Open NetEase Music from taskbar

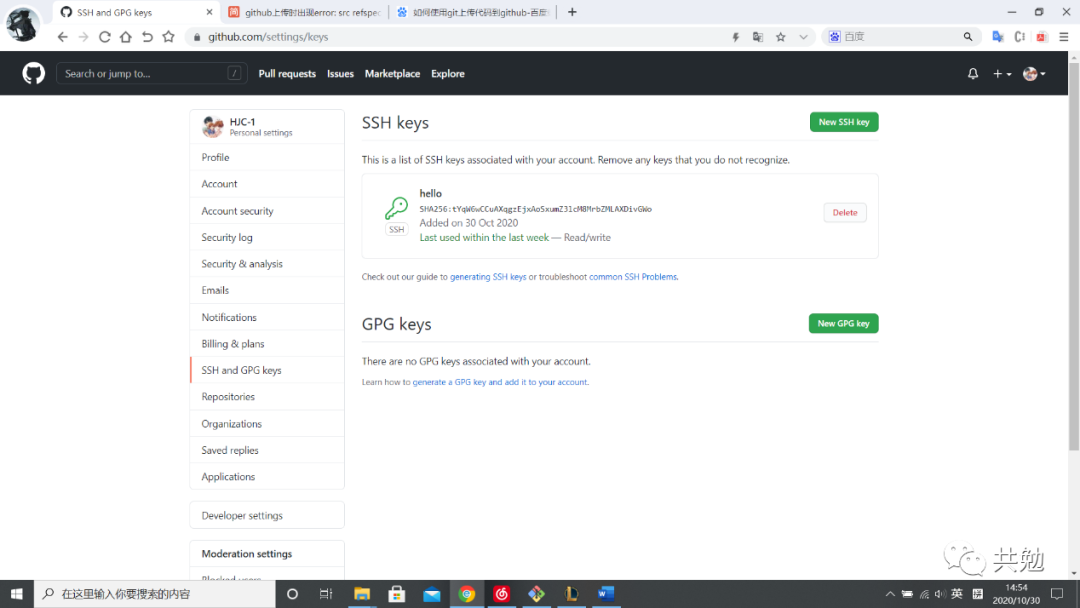501,594
